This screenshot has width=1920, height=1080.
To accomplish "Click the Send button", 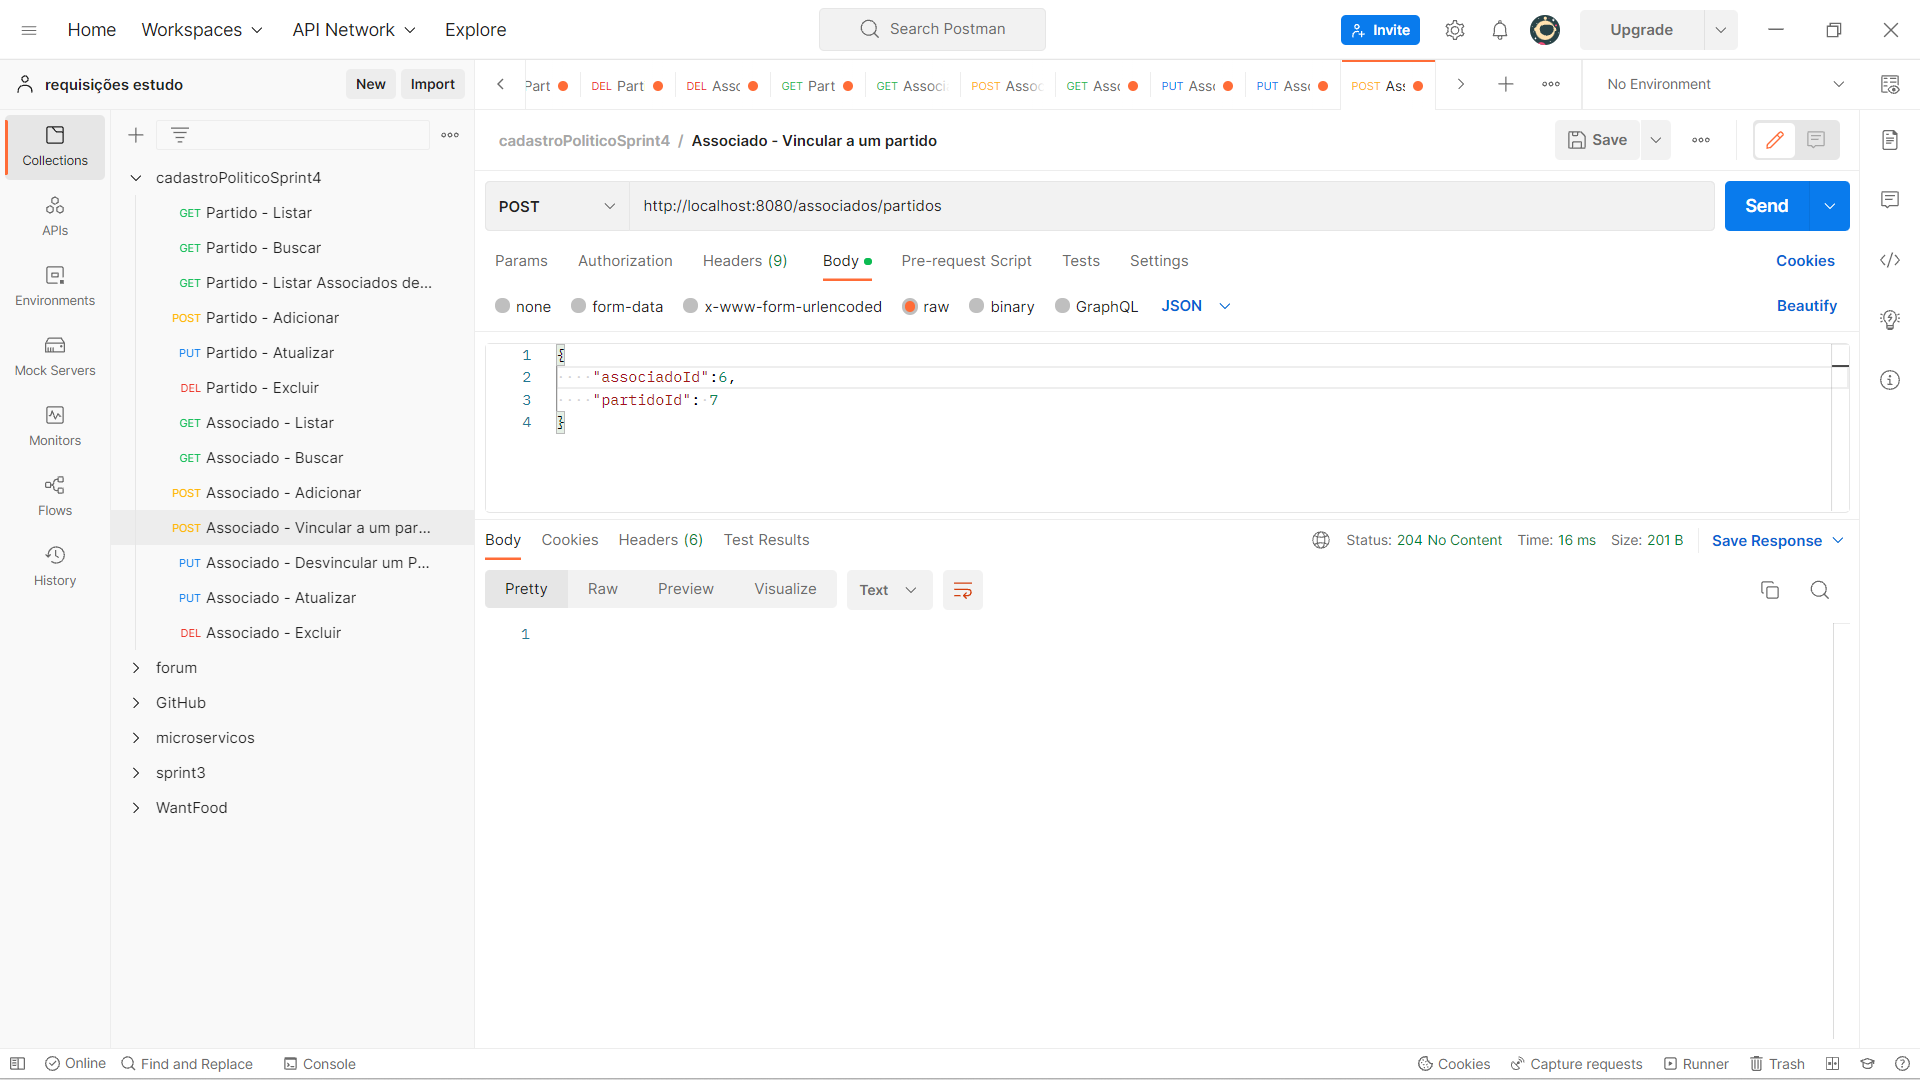I will click(x=1766, y=205).
